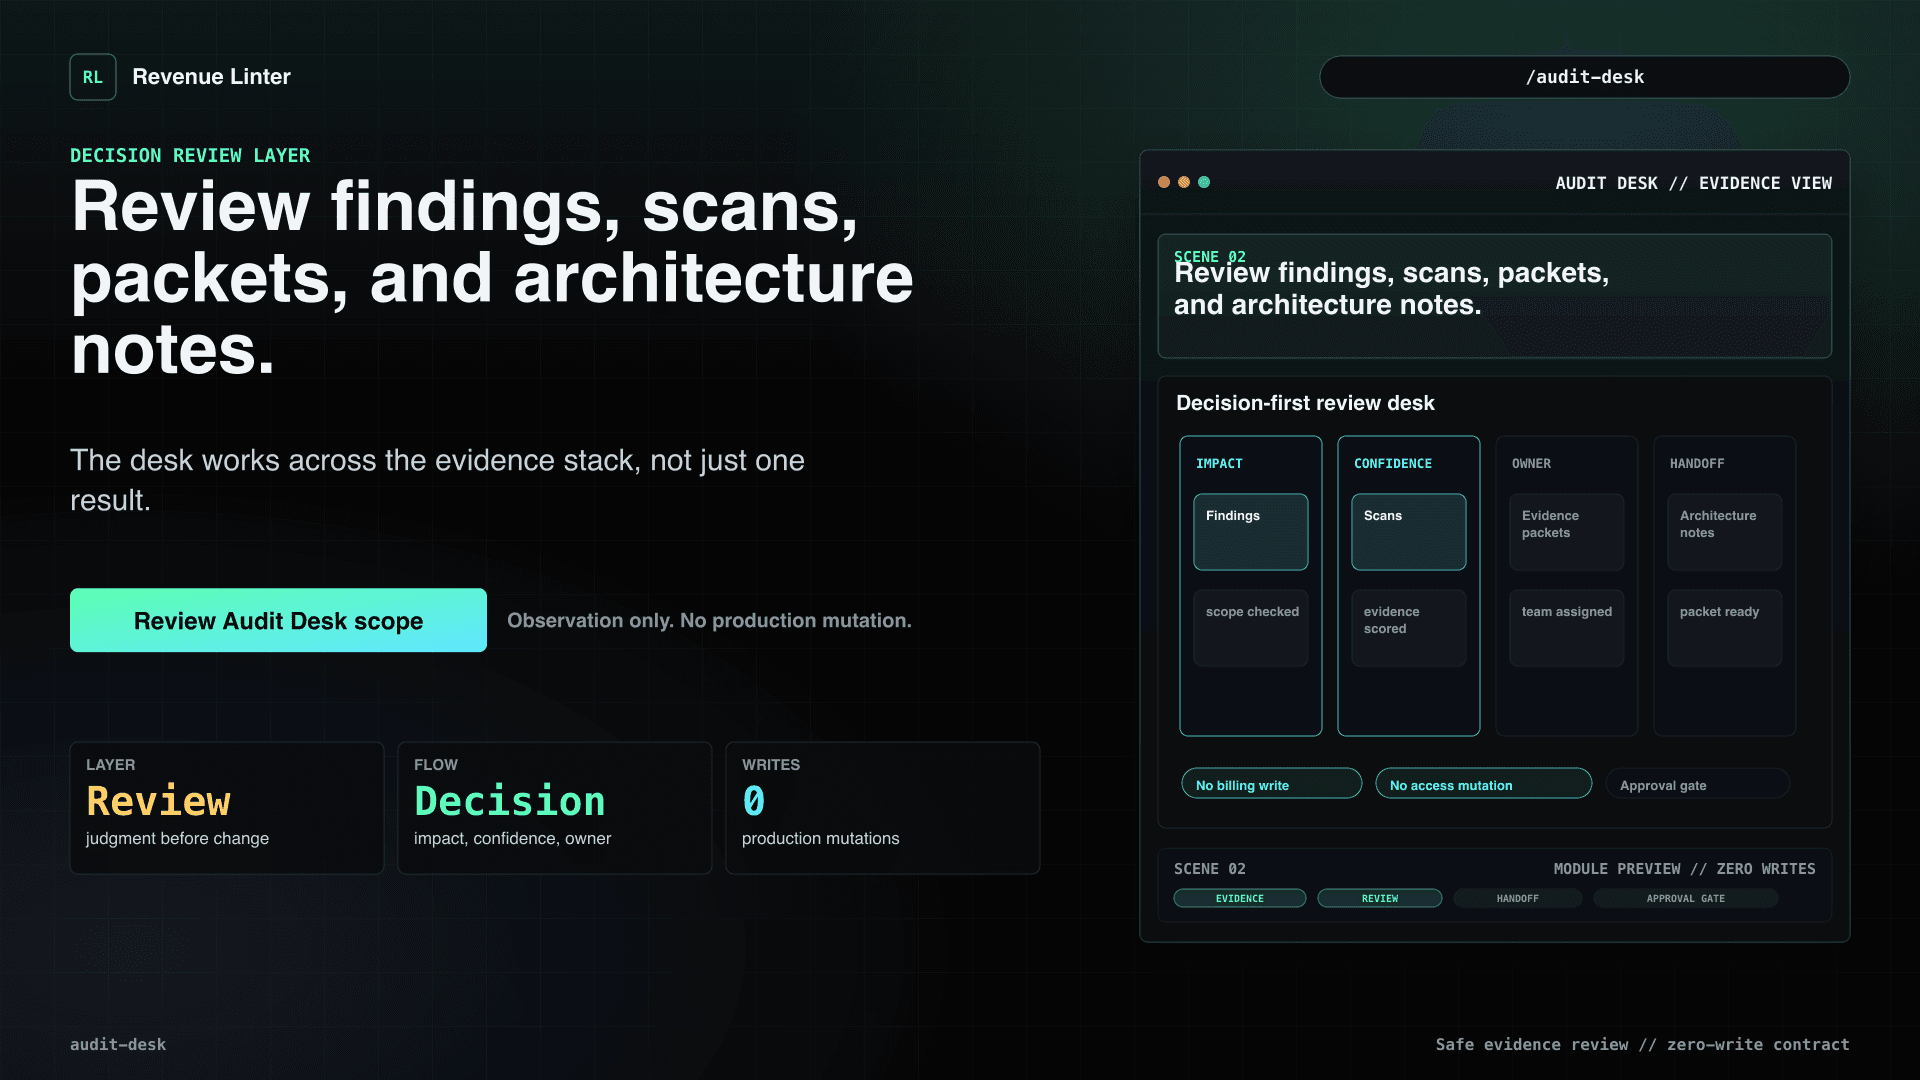The height and width of the screenshot is (1080, 1920).
Task: Click the orange first window dot
Action: (x=1164, y=182)
